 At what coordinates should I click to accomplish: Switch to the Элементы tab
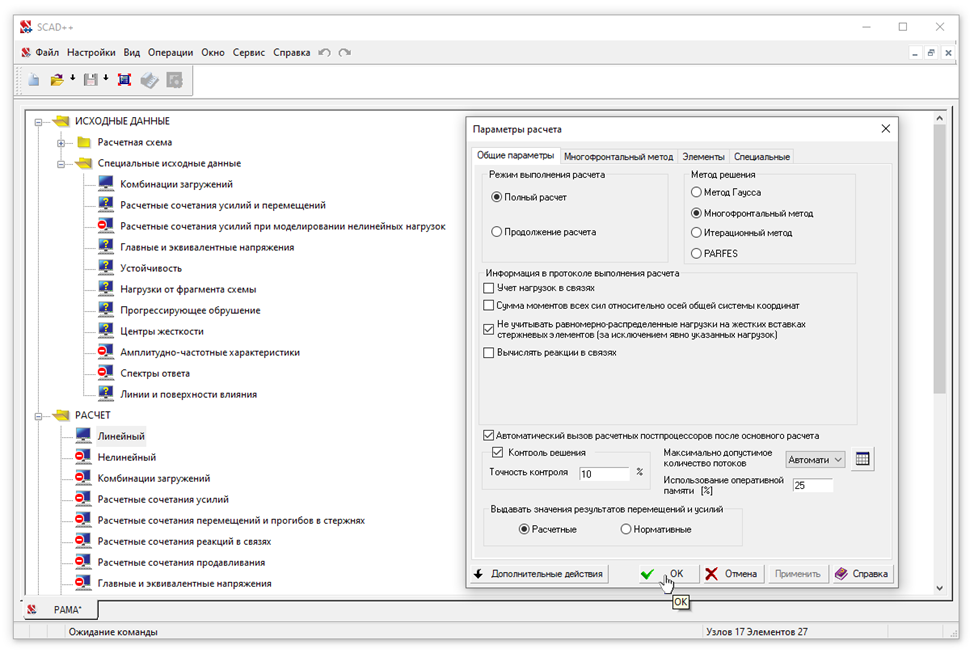703,157
